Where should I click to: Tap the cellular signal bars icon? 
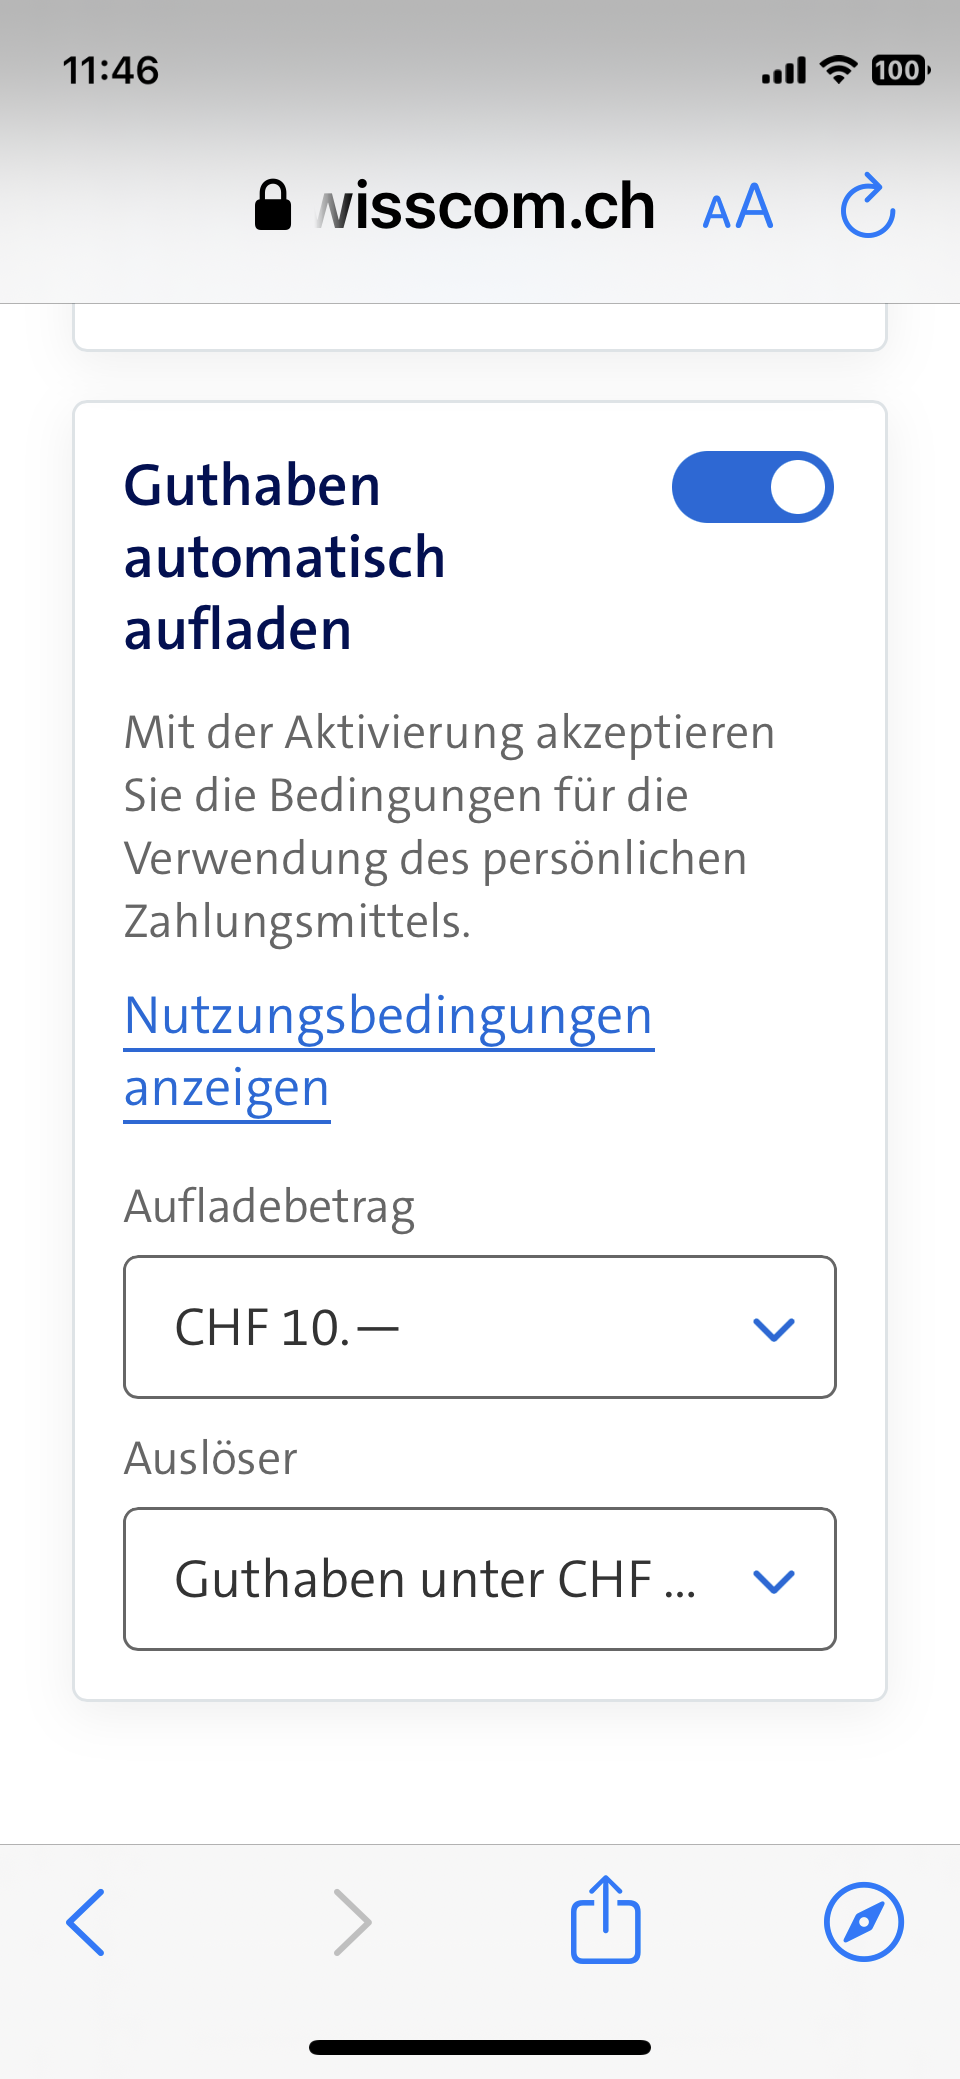783,71
